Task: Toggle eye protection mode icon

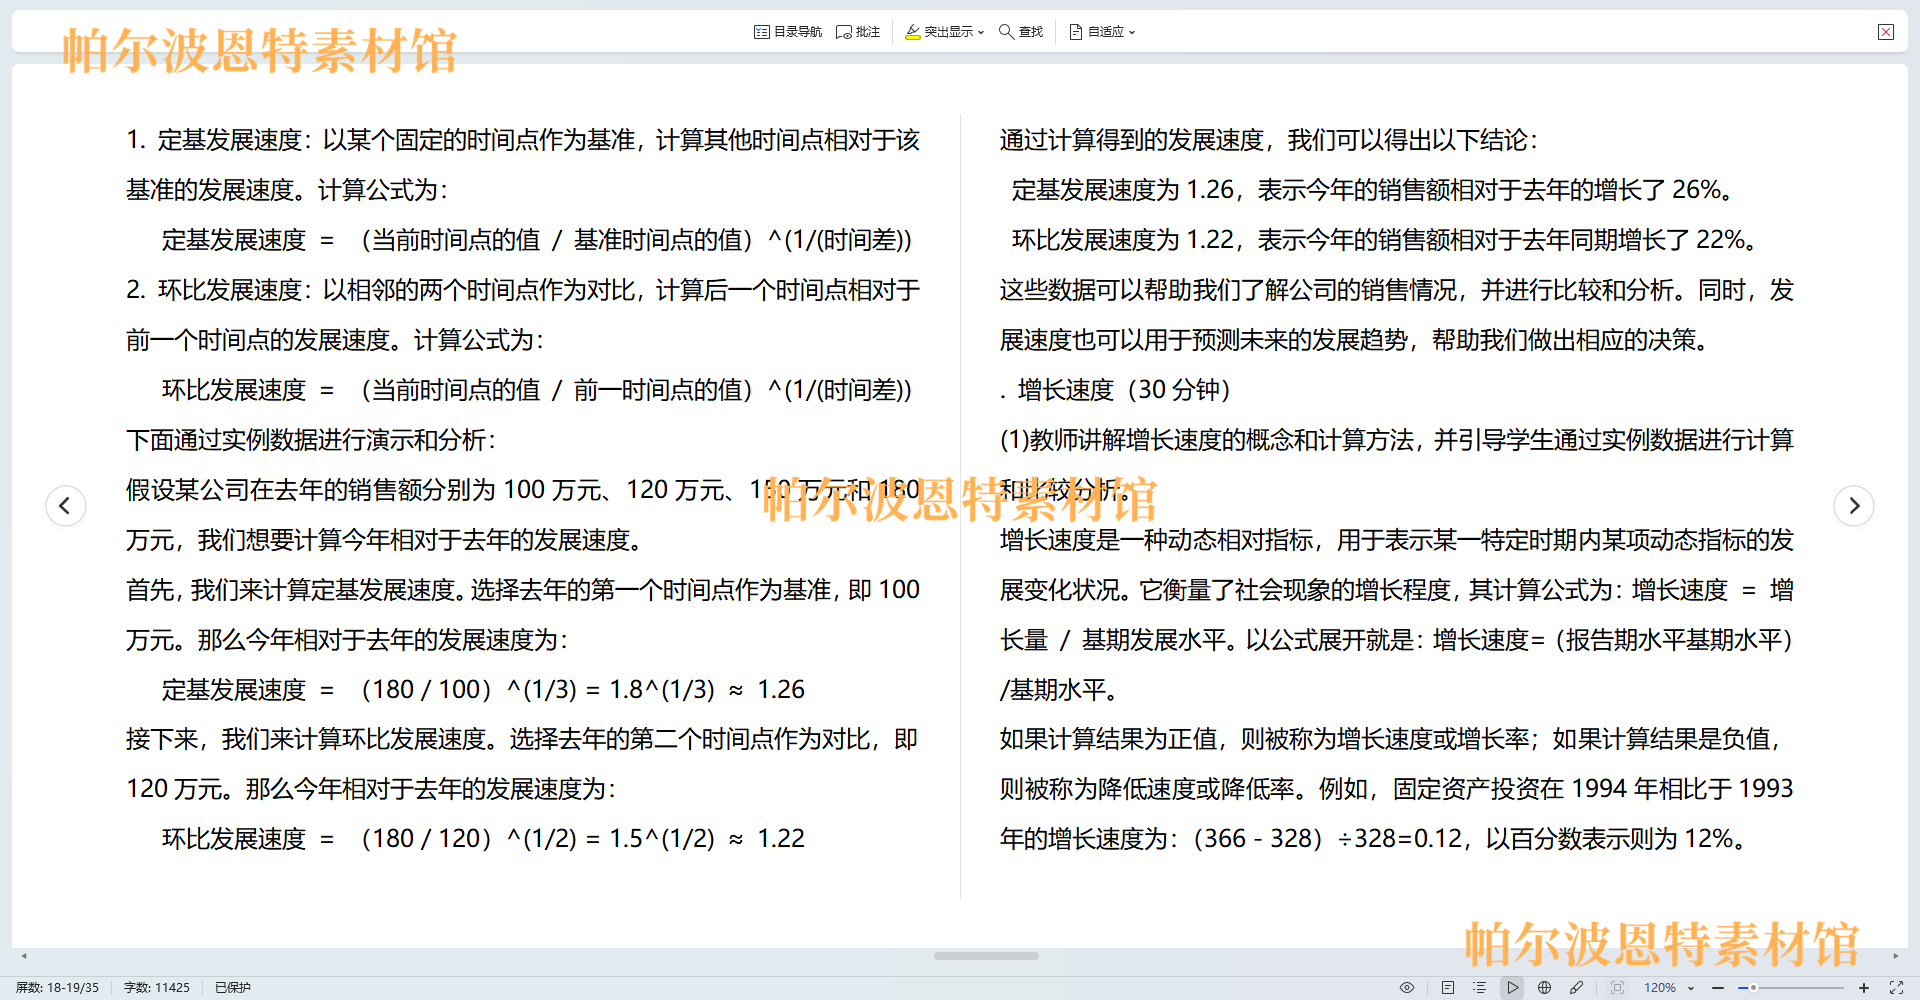Action: [x=1407, y=987]
